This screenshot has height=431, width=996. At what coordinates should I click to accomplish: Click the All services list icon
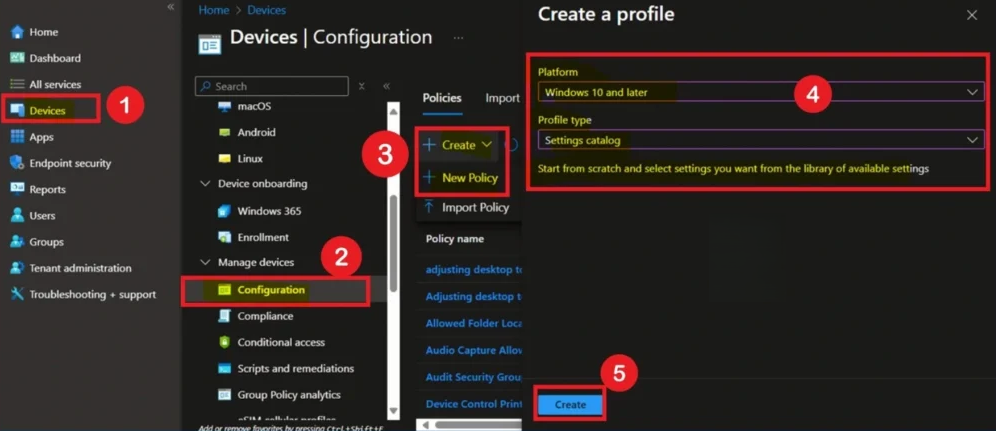pyautogui.click(x=17, y=84)
